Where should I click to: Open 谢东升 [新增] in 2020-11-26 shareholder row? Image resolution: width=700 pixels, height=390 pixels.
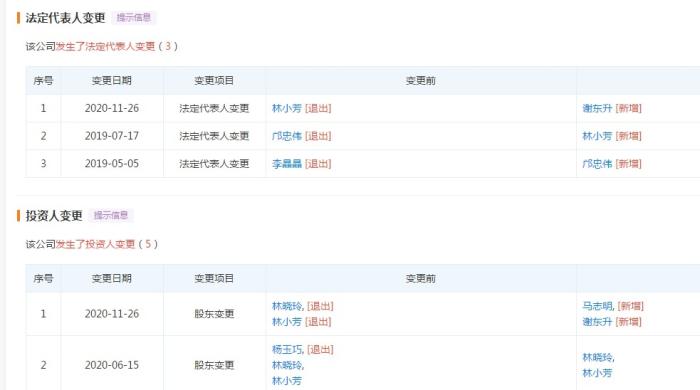(x=612, y=322)
